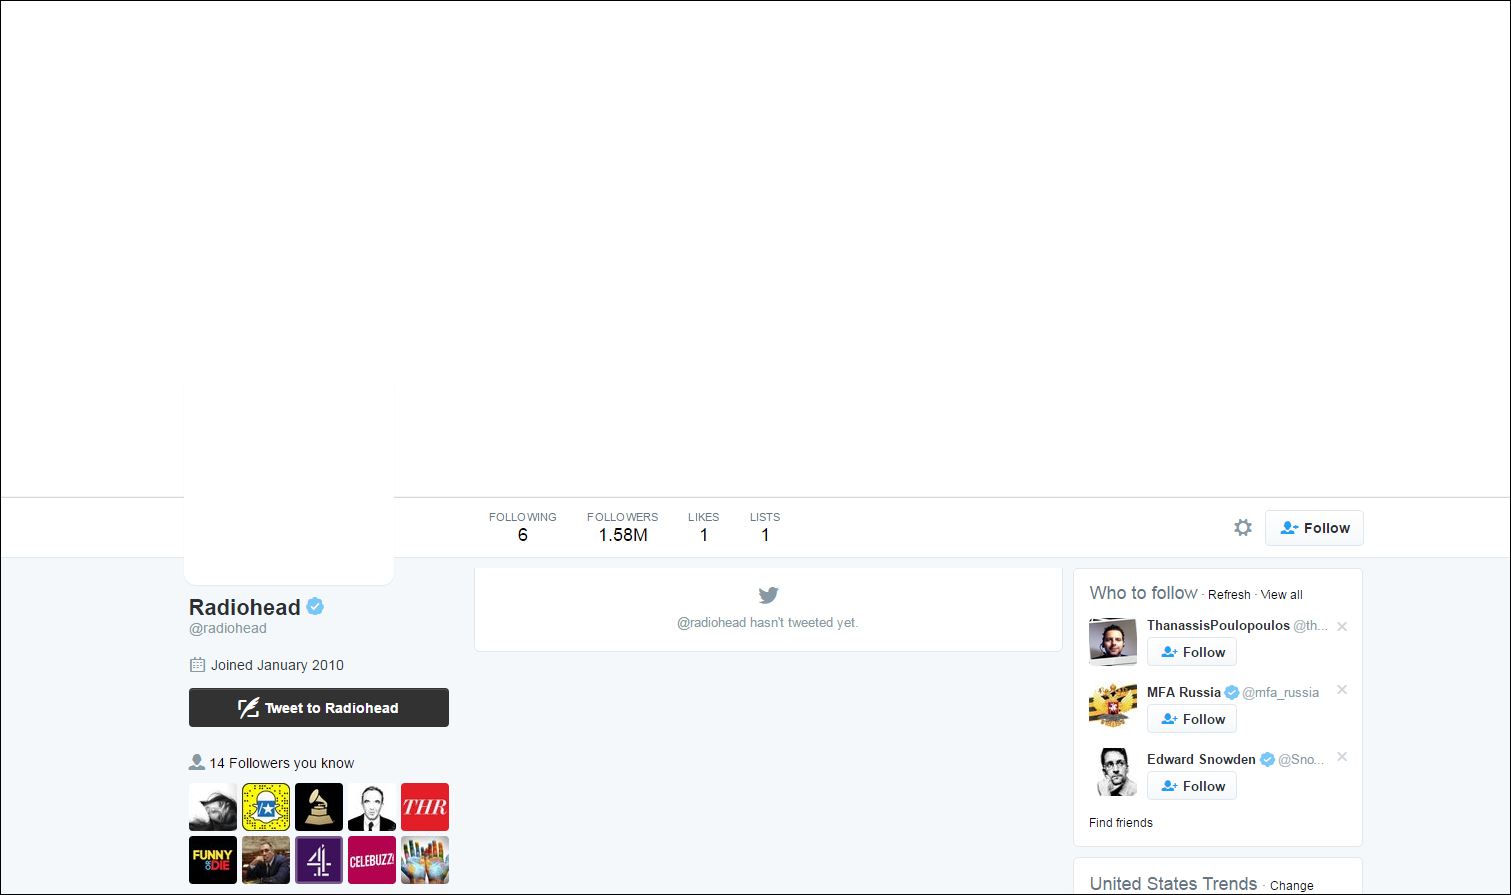Open THR follower avatar
Screen dimensions: 1511x895
(x=425, y=807)
